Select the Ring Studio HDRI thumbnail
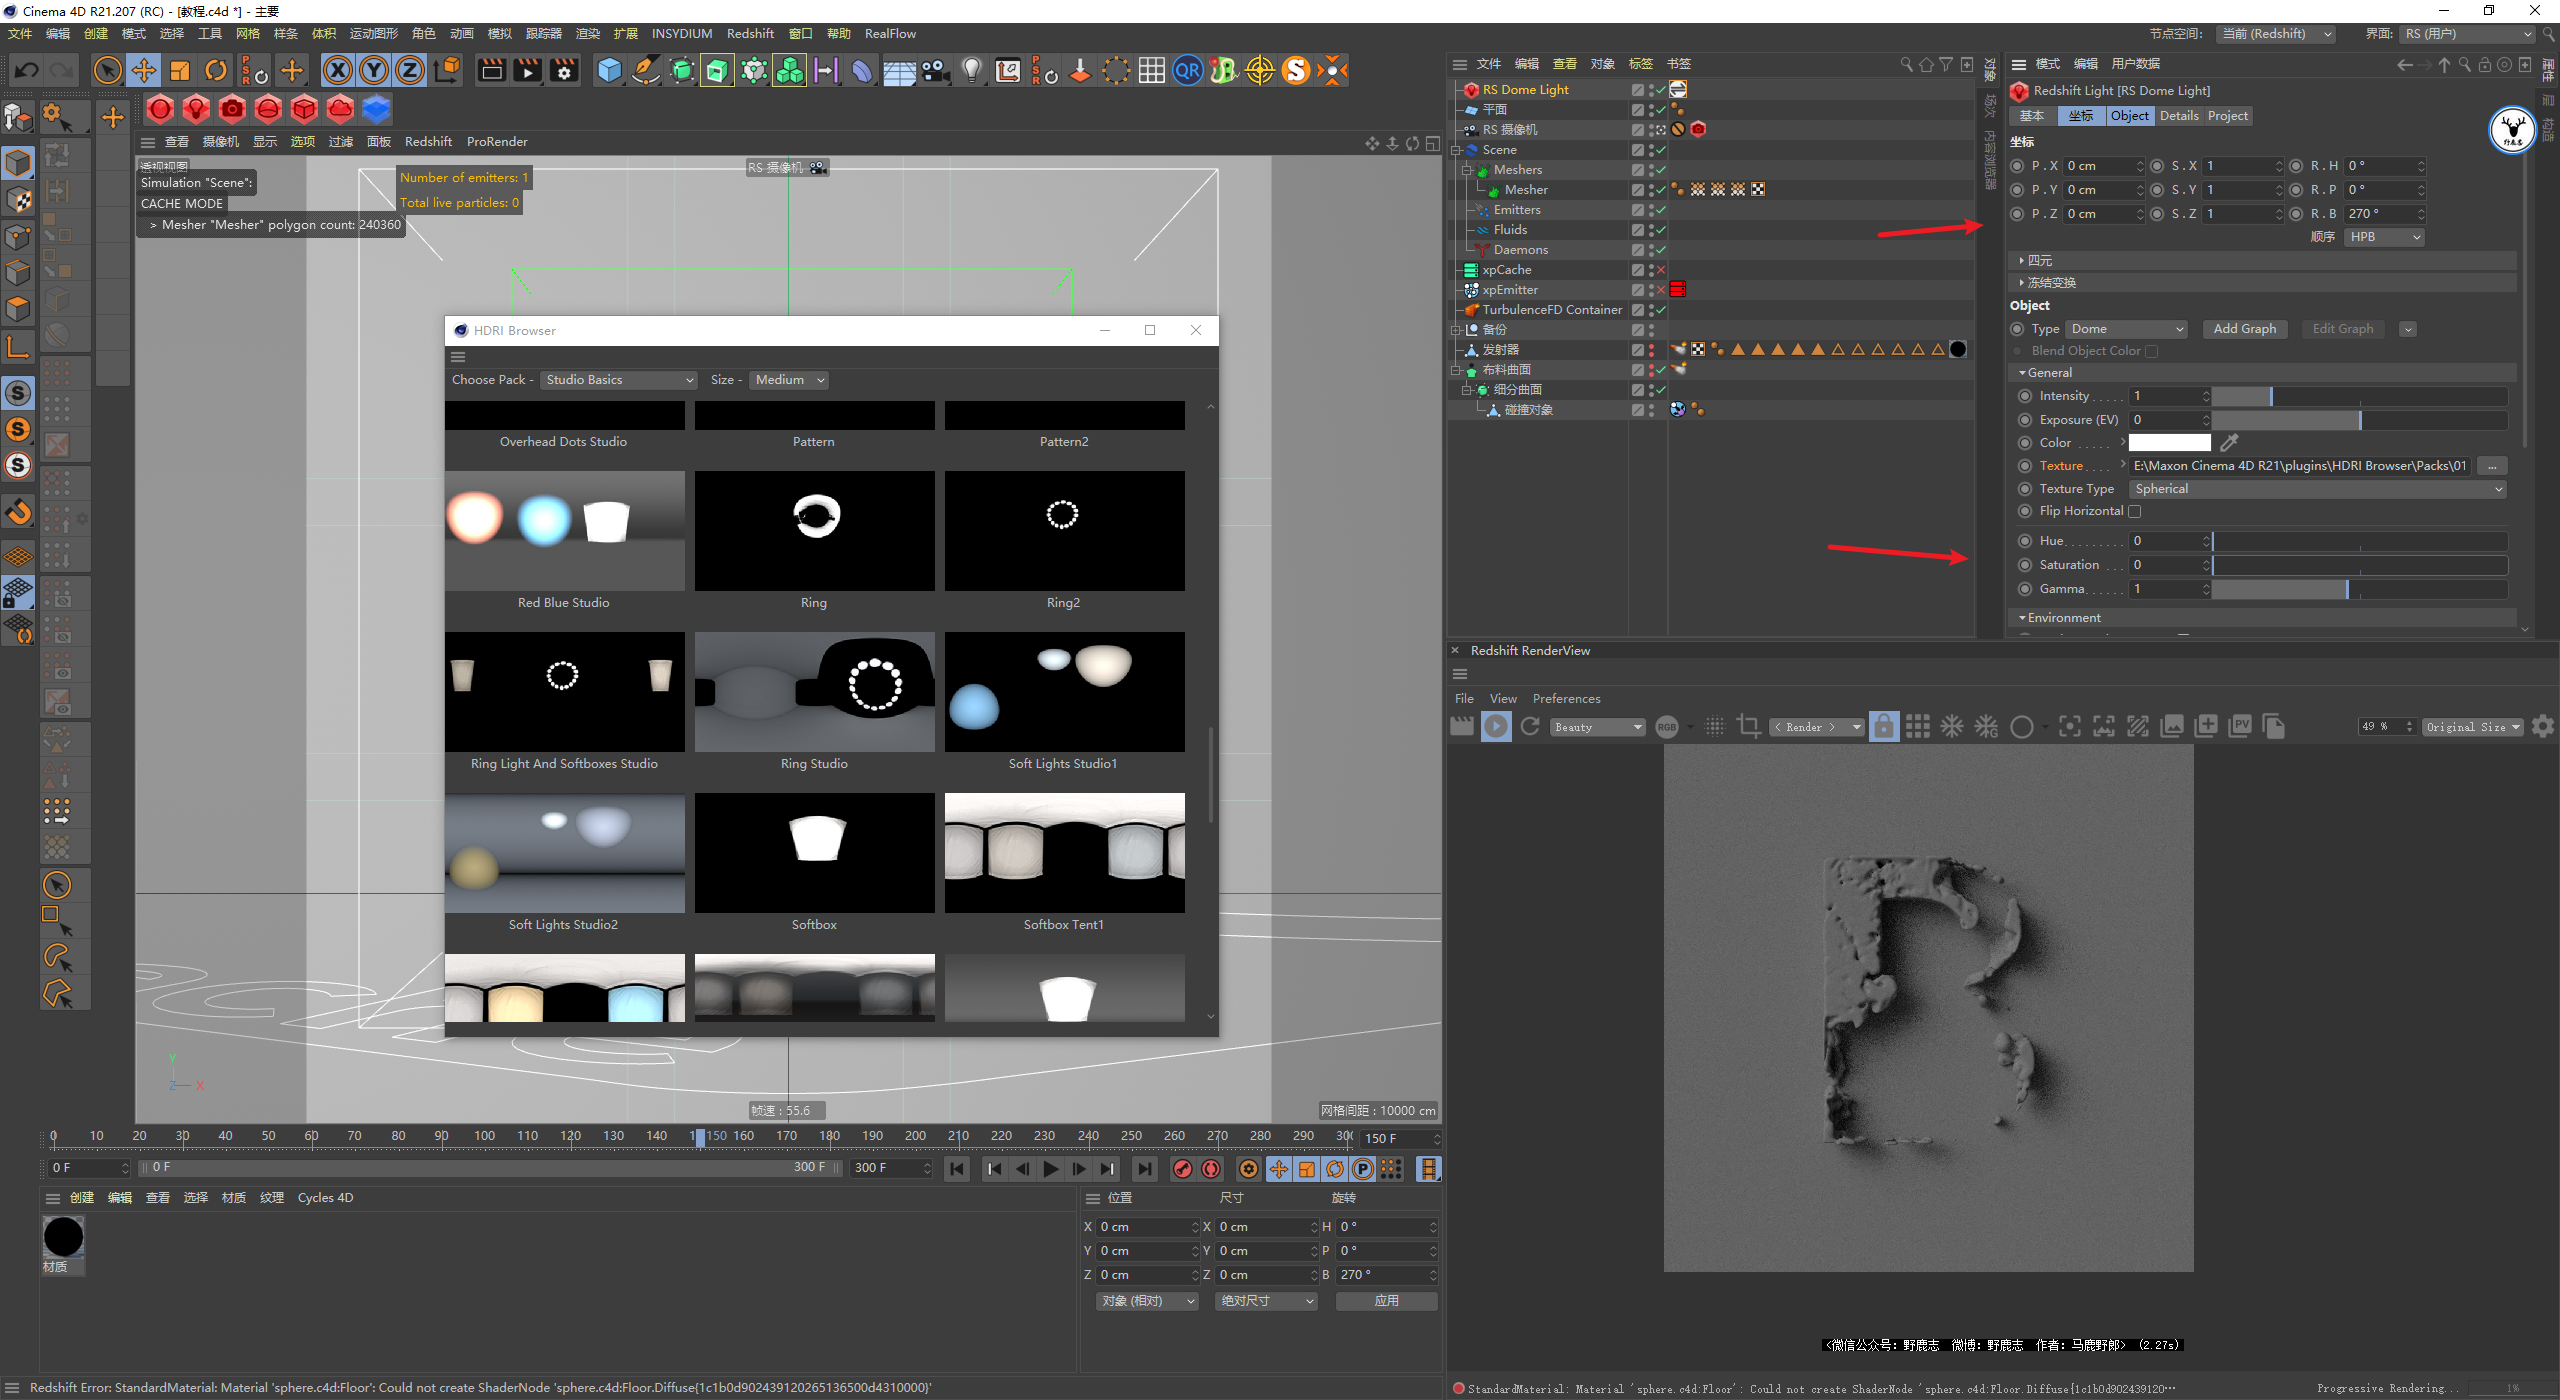Image resolution: width=2560 pixels, height=1400 pixels. coord(814,692)
